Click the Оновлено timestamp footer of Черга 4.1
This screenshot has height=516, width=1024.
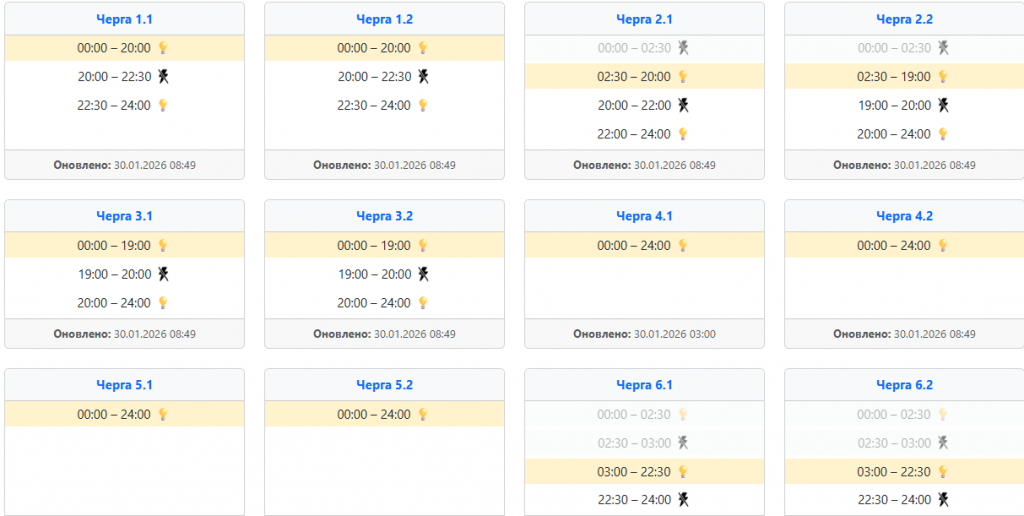coord(644,334)
